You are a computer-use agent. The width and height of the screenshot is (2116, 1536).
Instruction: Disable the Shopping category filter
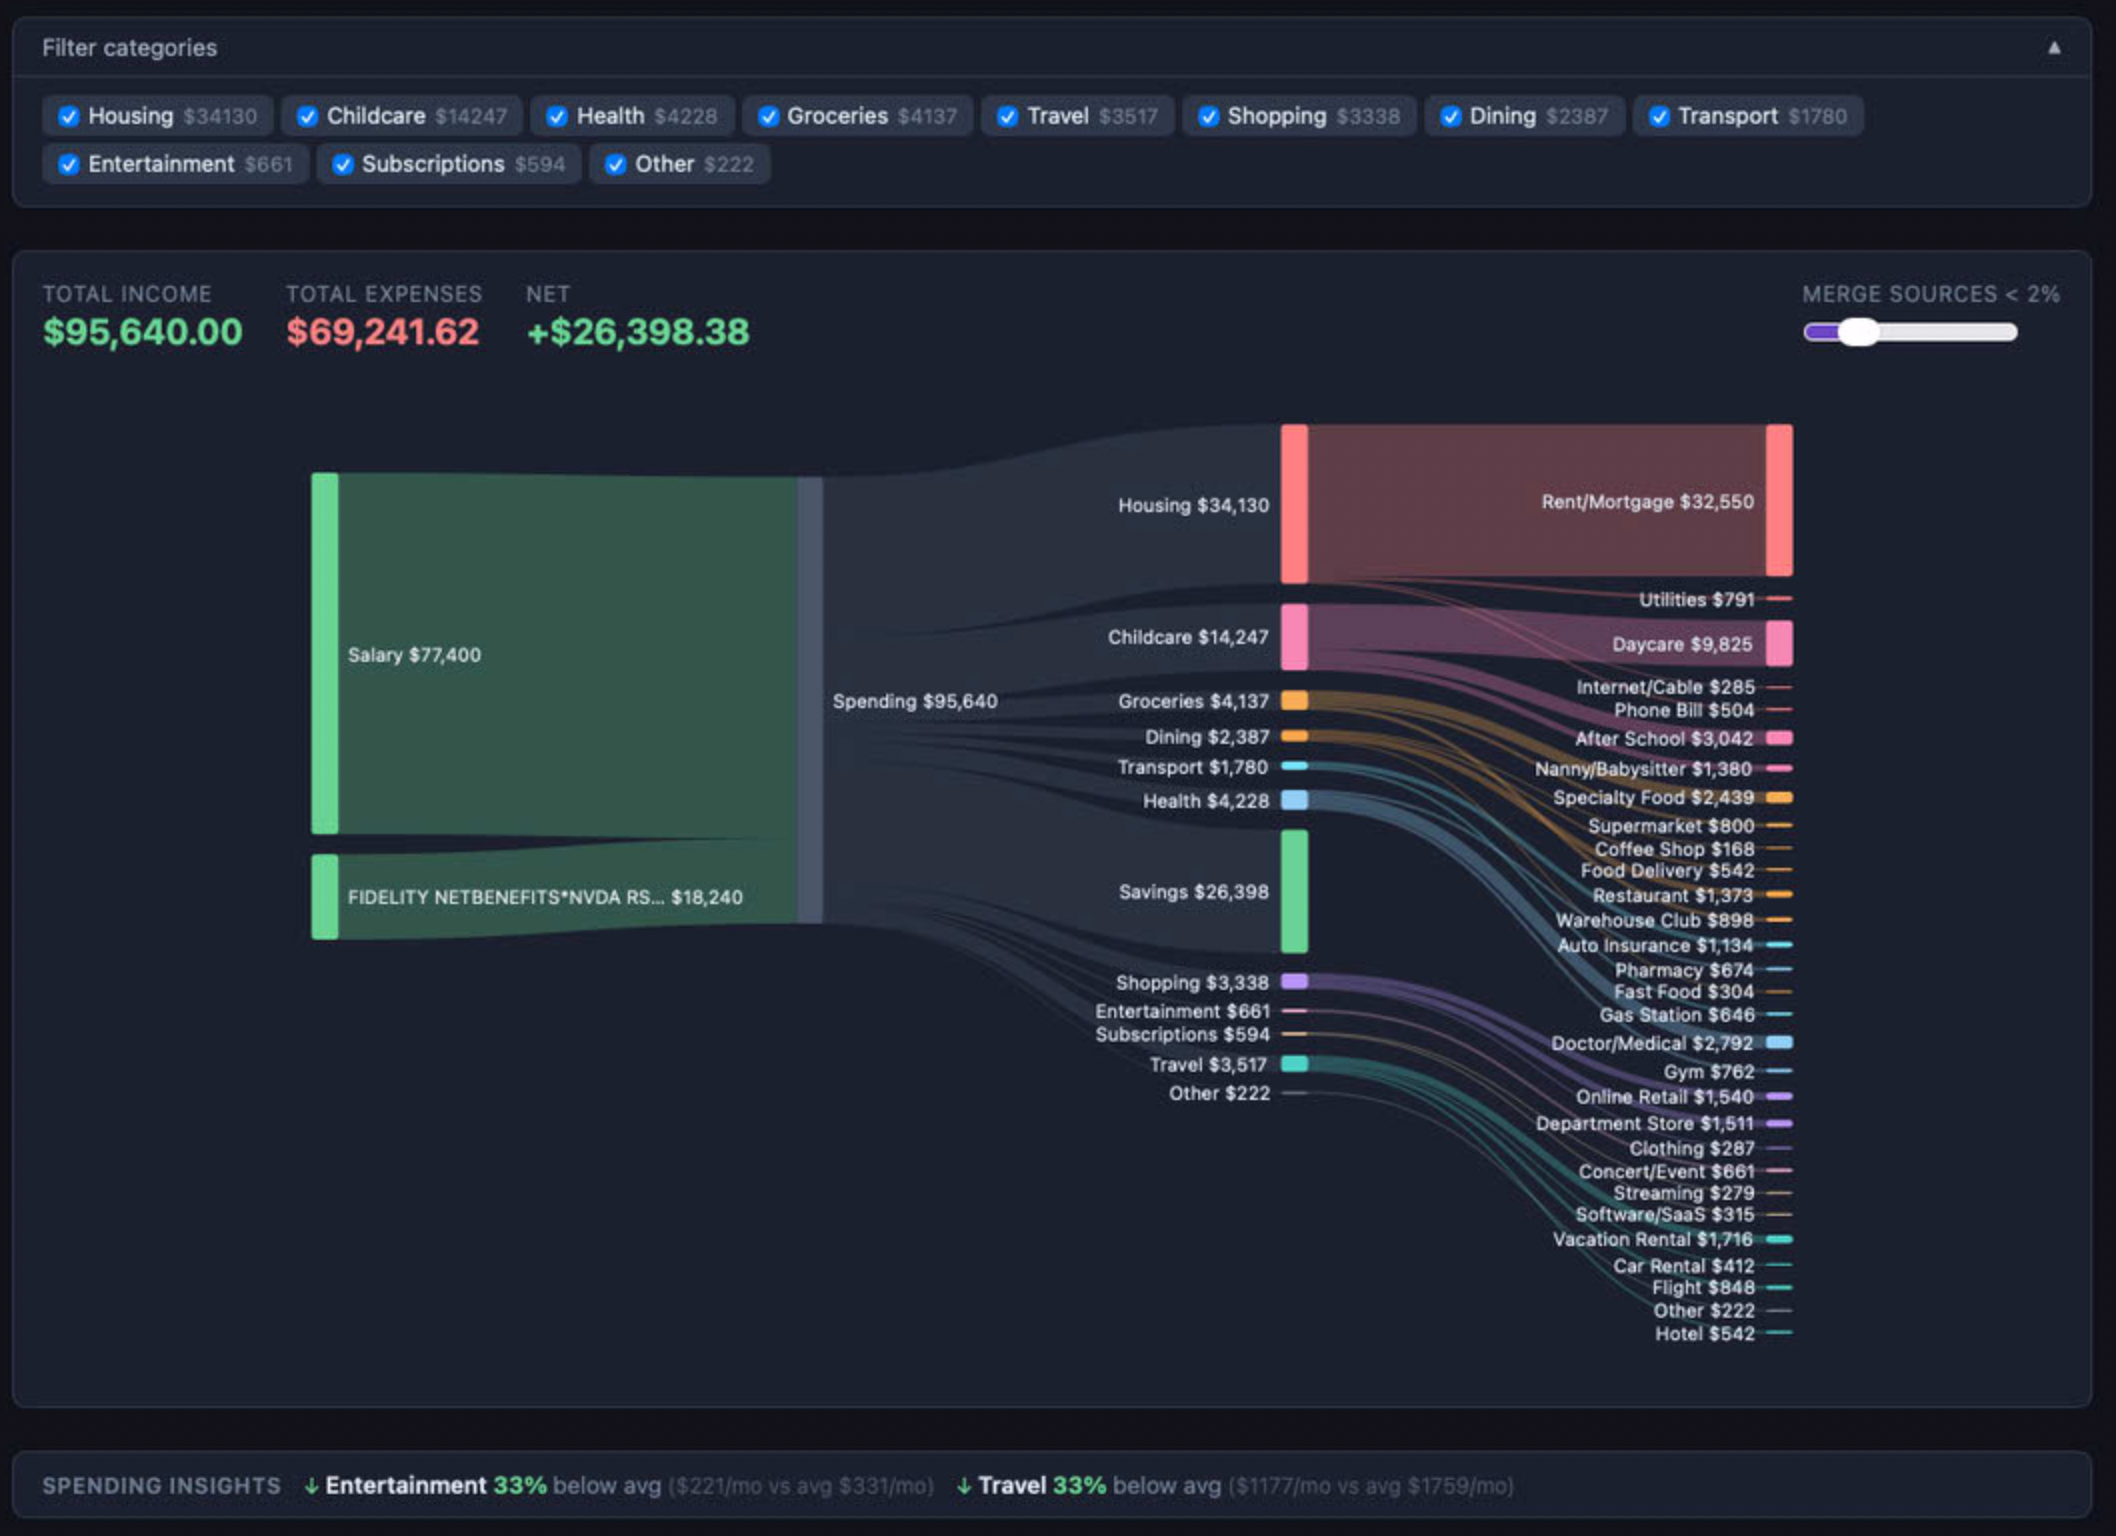tap(1208, 116)
